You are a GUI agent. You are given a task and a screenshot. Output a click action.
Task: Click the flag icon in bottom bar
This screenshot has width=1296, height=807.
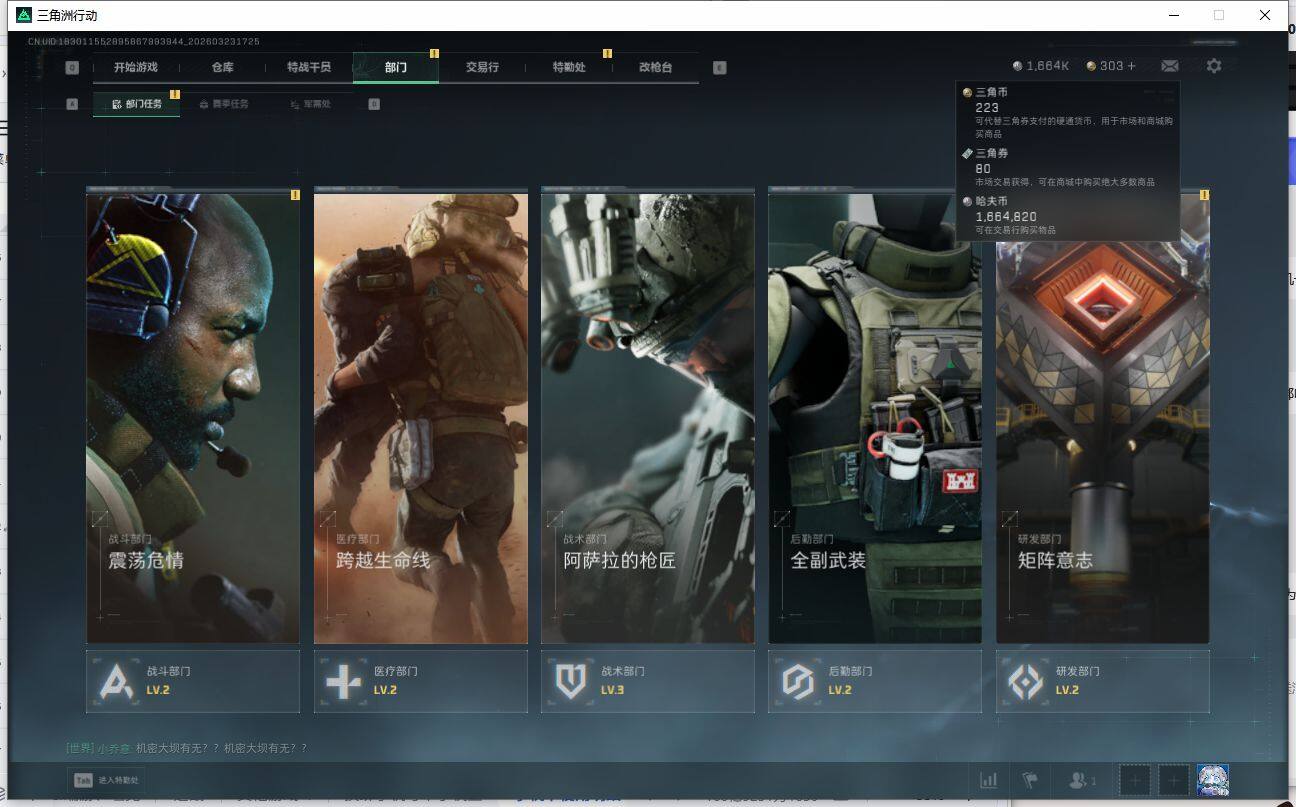click(1029, 780)
